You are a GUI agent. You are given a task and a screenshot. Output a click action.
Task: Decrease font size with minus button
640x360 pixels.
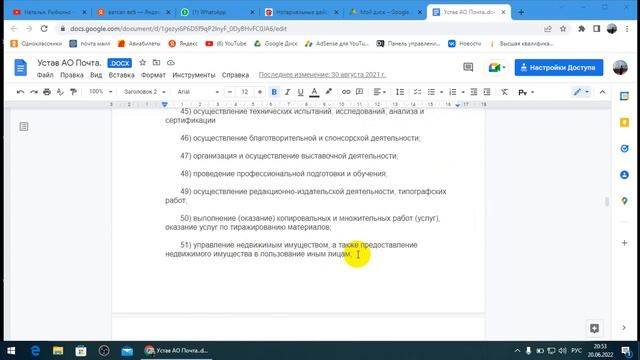click(x=230, y=92)
